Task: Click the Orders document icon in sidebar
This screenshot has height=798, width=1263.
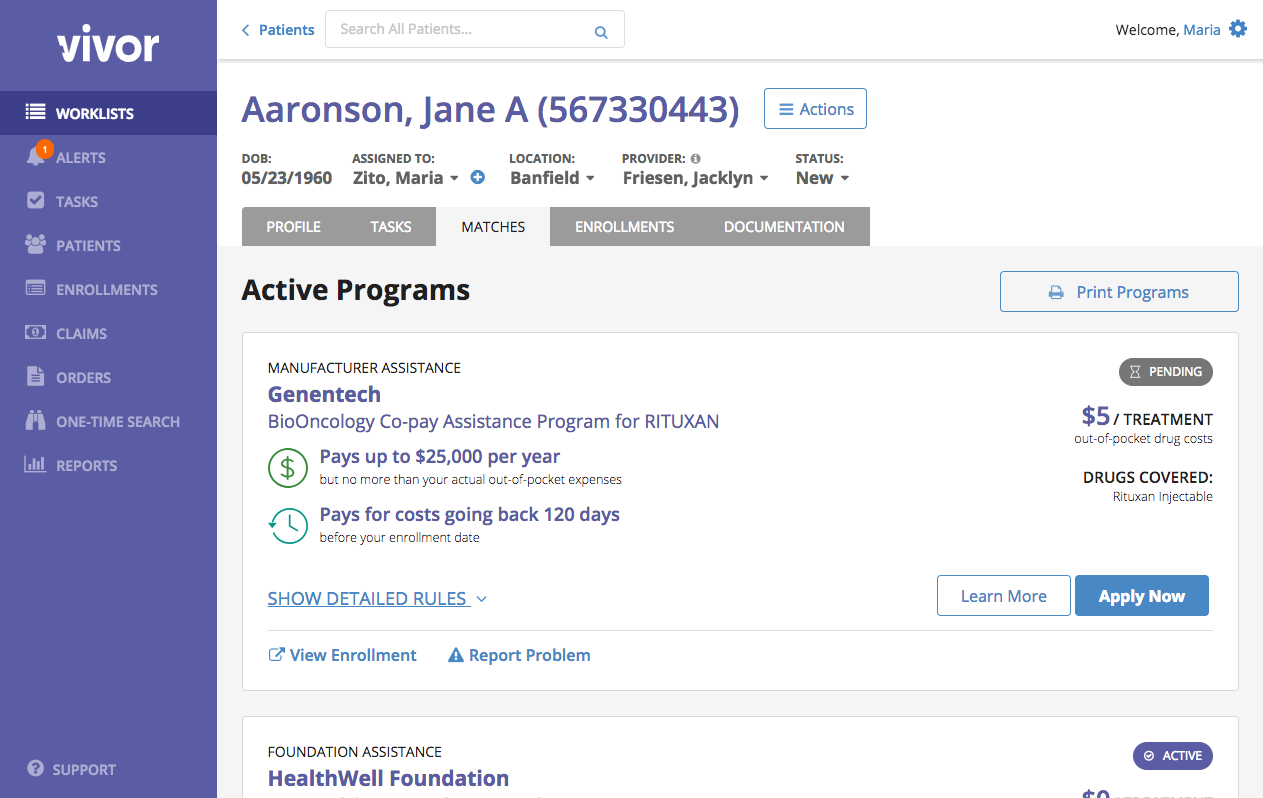Action: [x=35, y=376]
